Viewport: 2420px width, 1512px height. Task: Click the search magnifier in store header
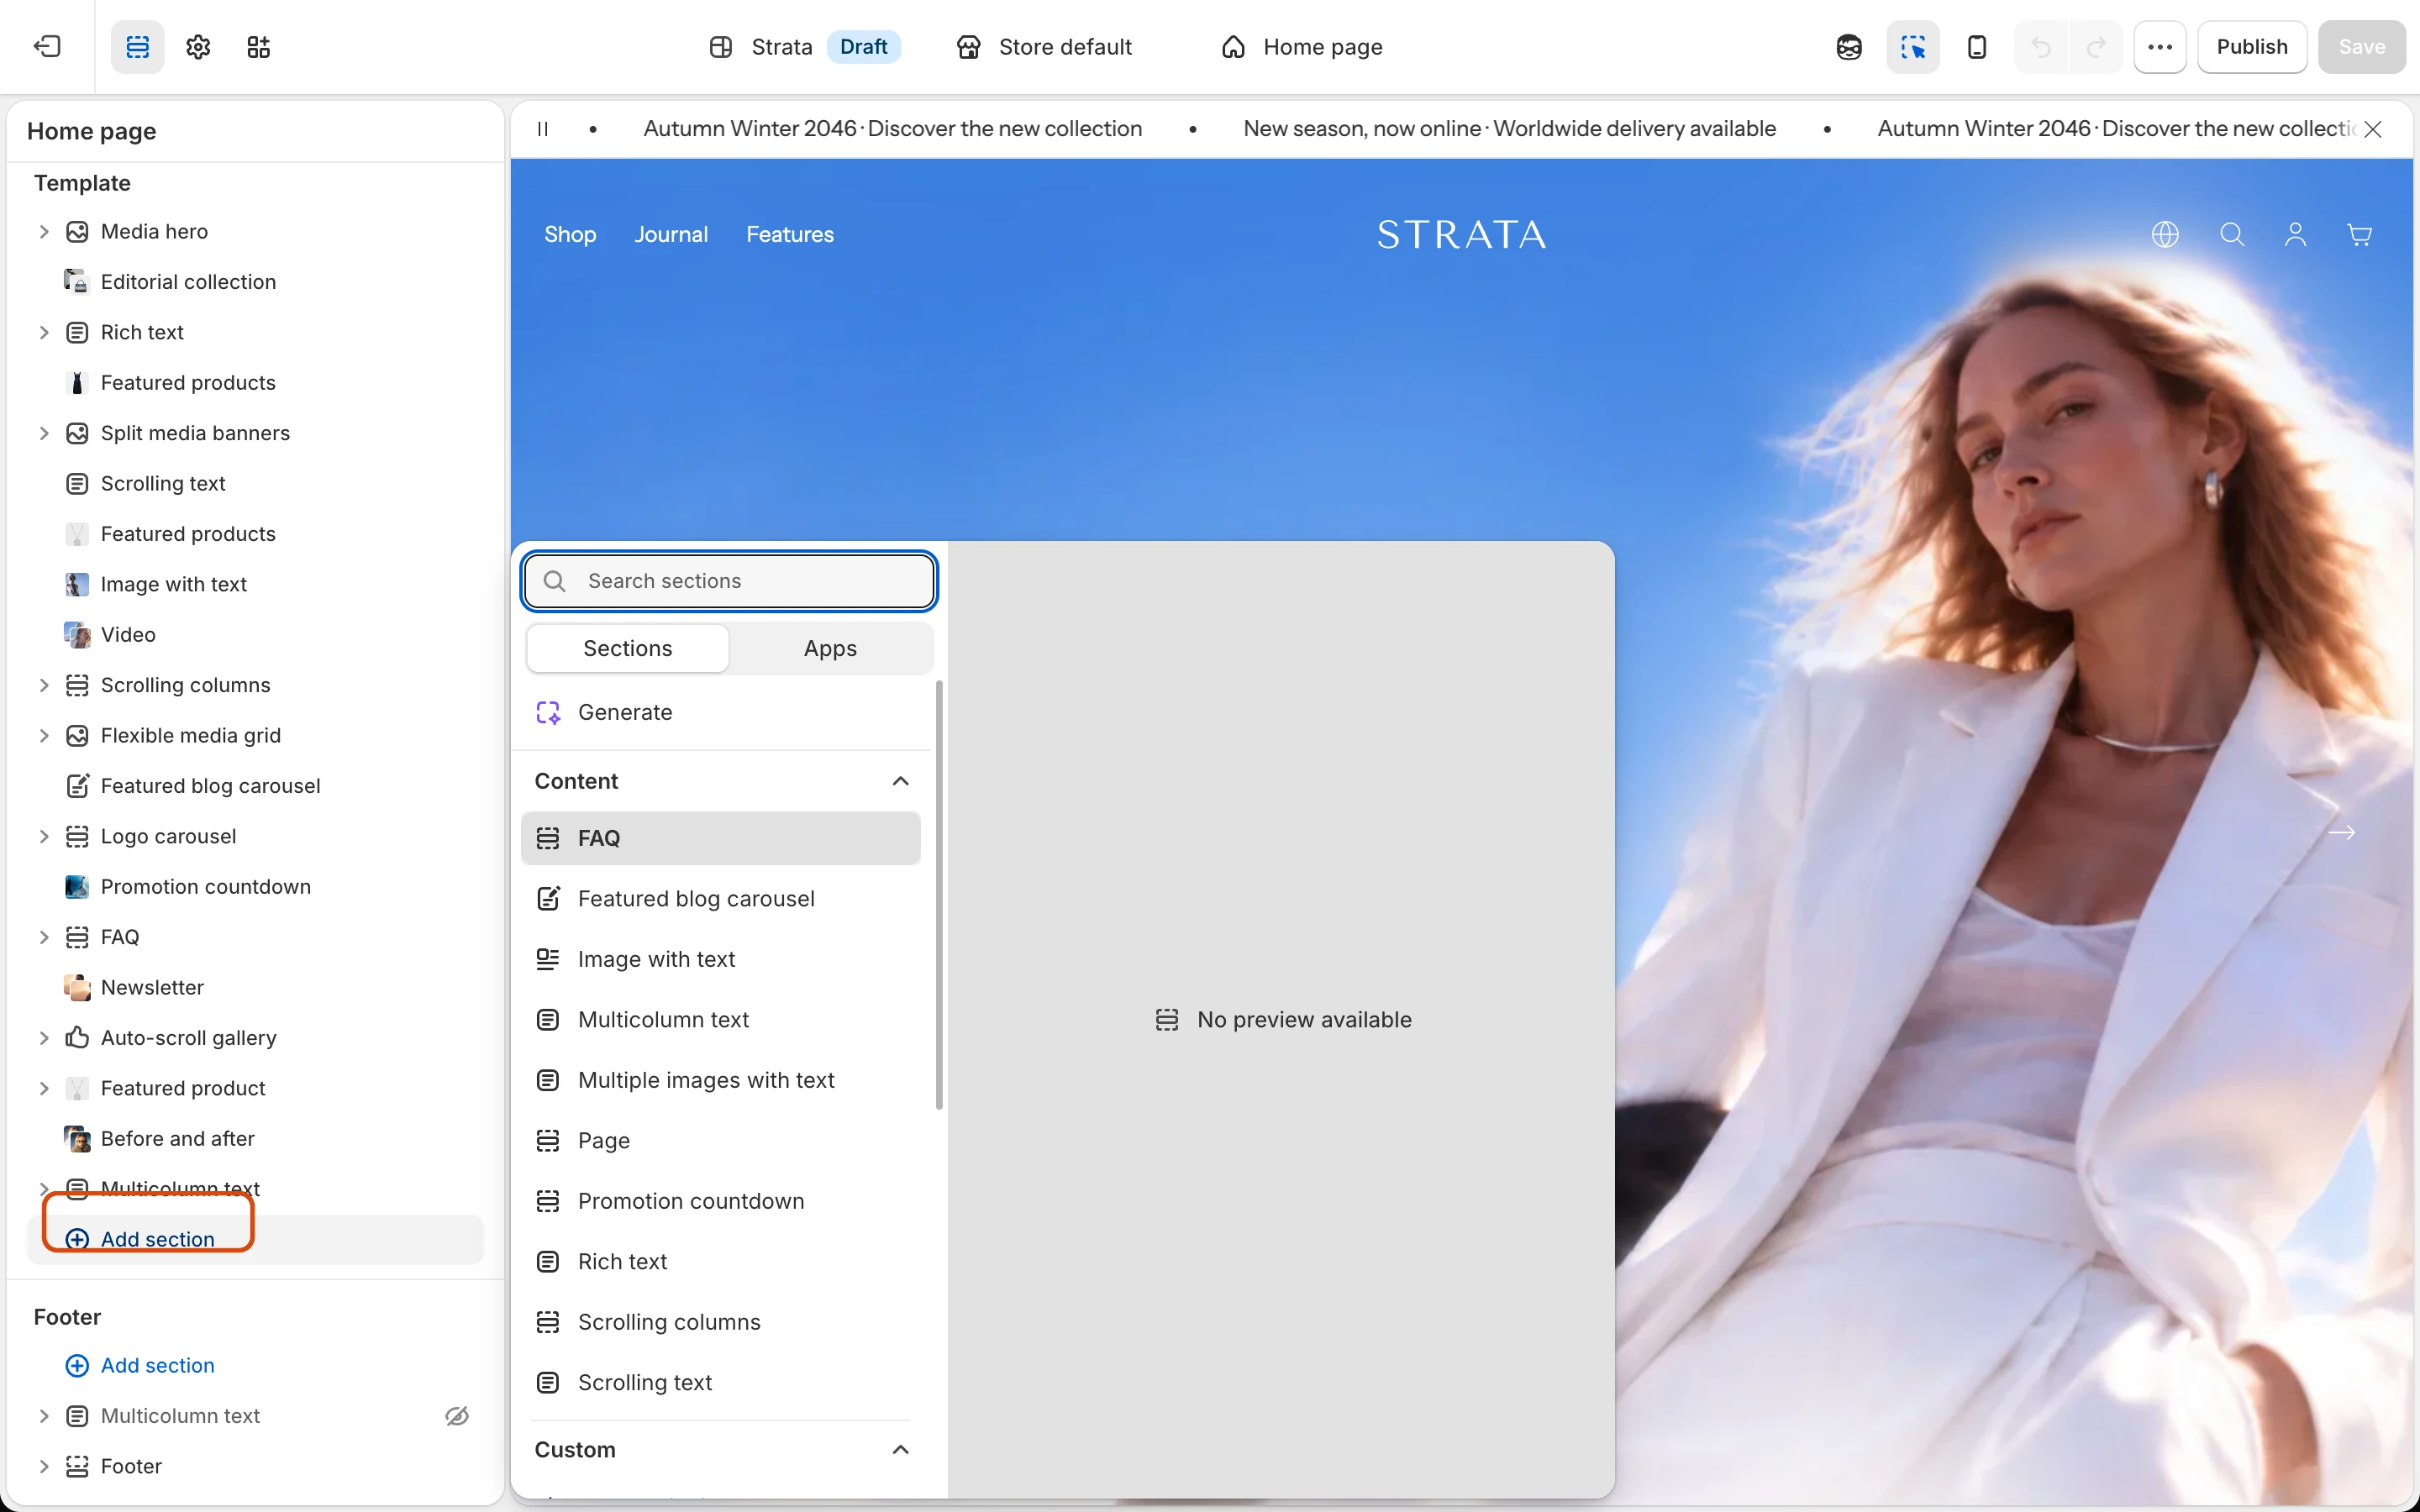[2232, 234]
